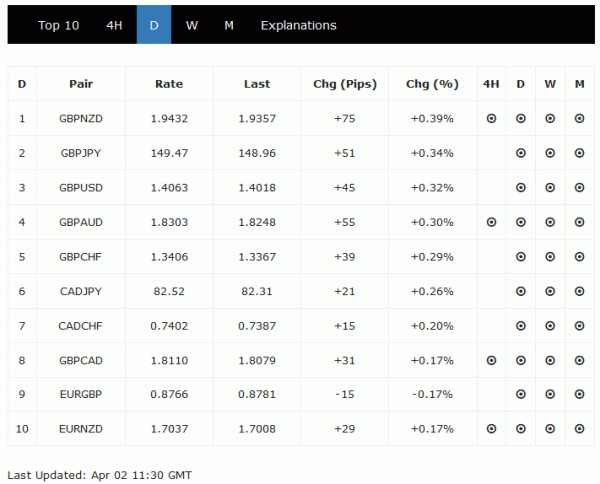Sort by the Chg (Pips) column header

(344, 84)
